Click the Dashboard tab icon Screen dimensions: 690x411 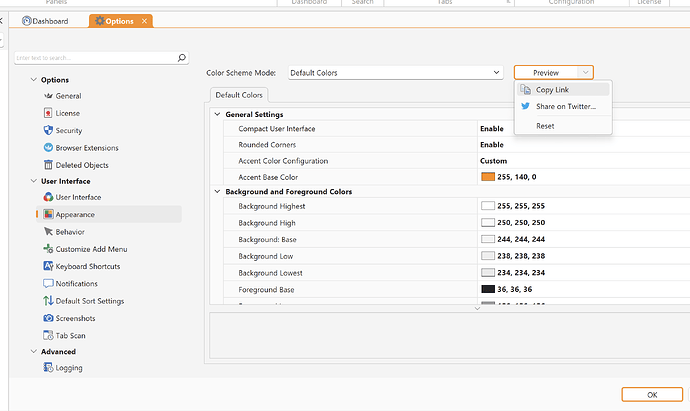click(26, 21)
